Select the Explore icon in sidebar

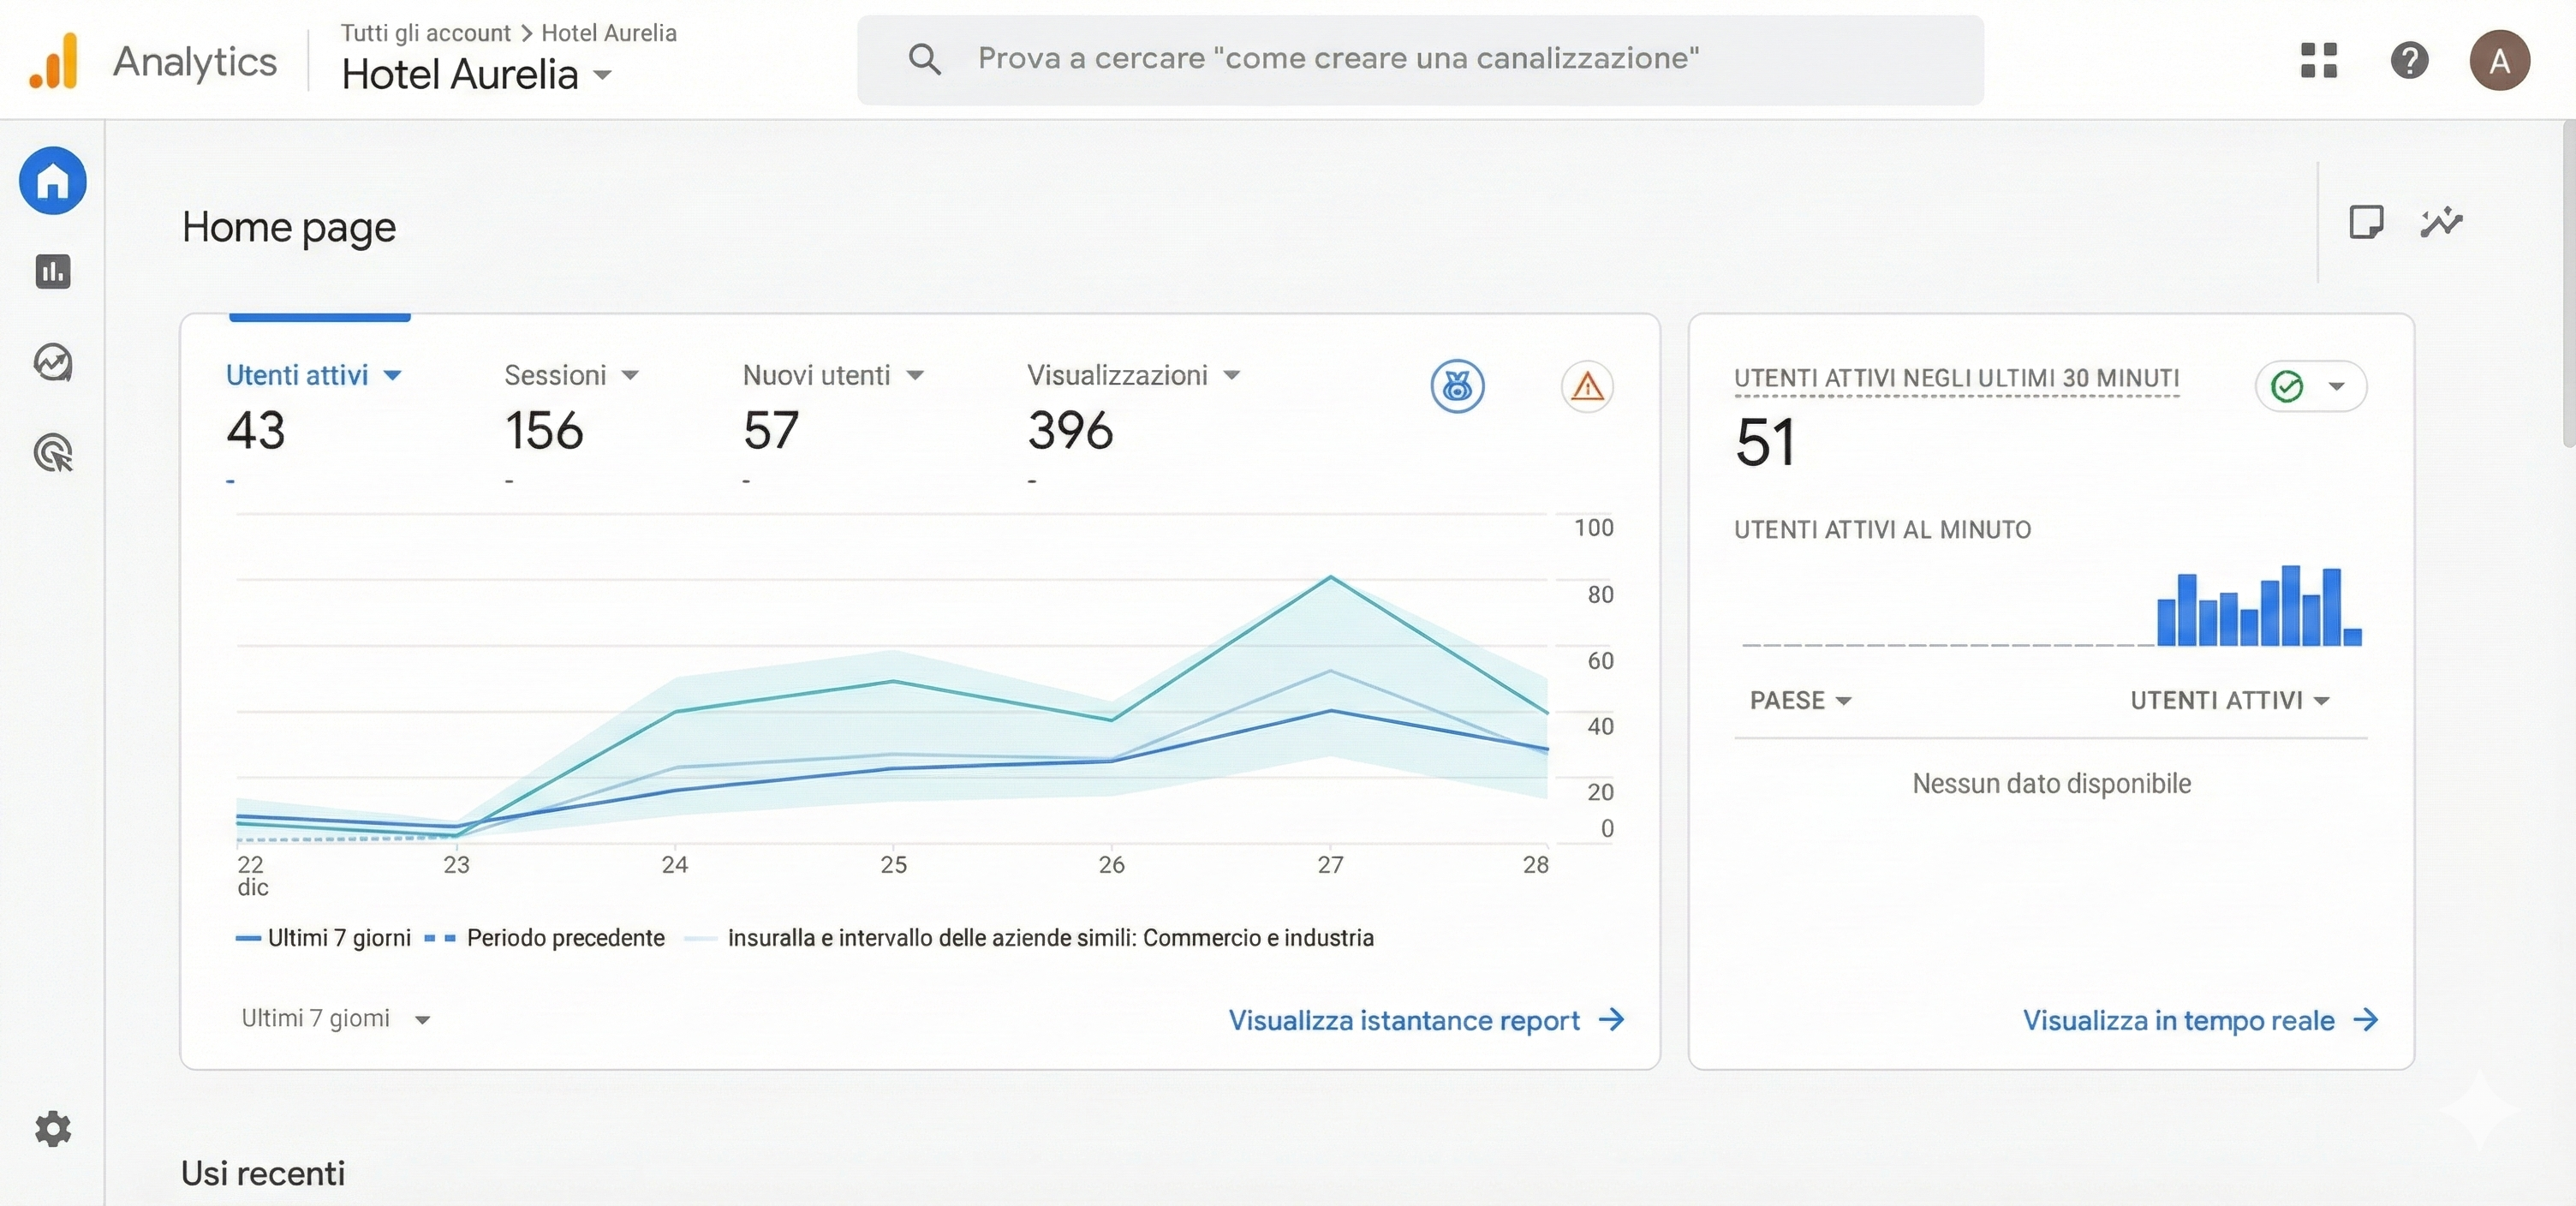[52, 363]
